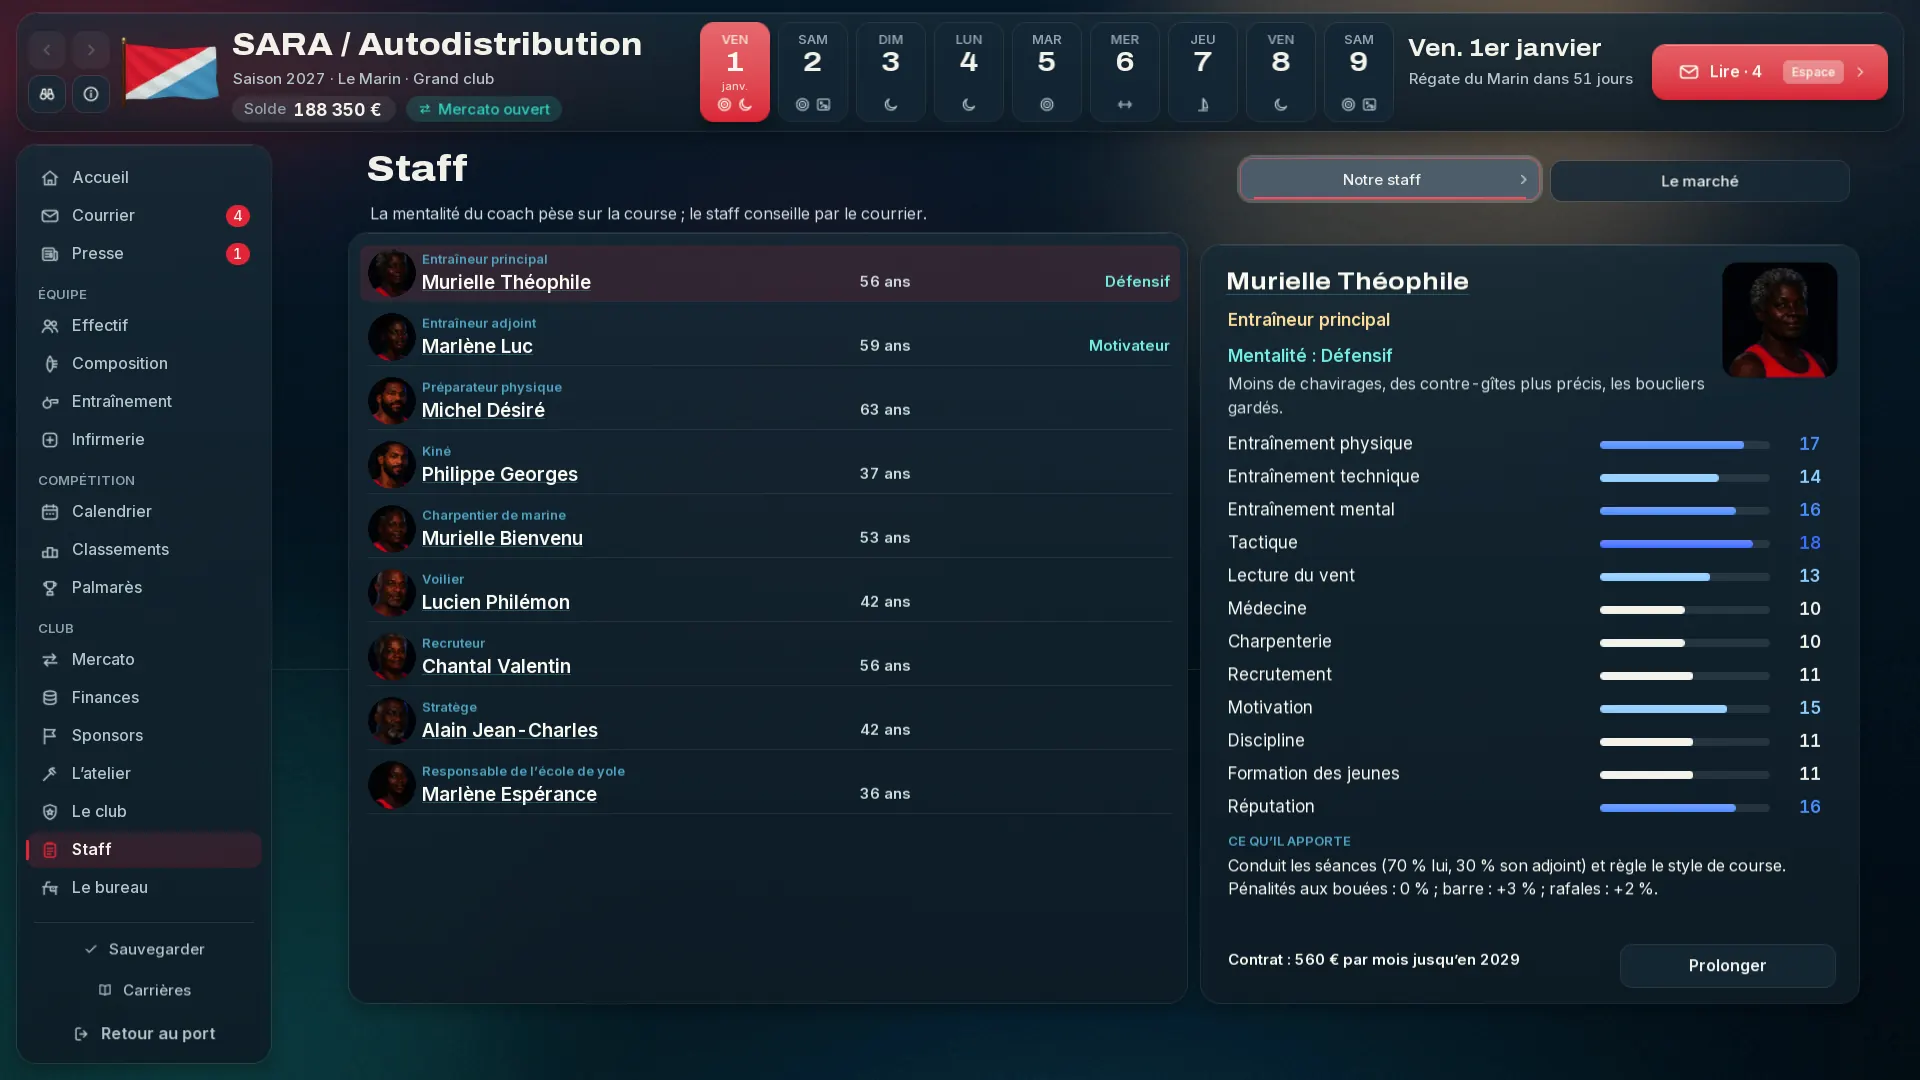The height and width of the screenshot is (1080, 1920).
Task: Select Thursday 7 in the calendar strip
Action: (1202, 72)
